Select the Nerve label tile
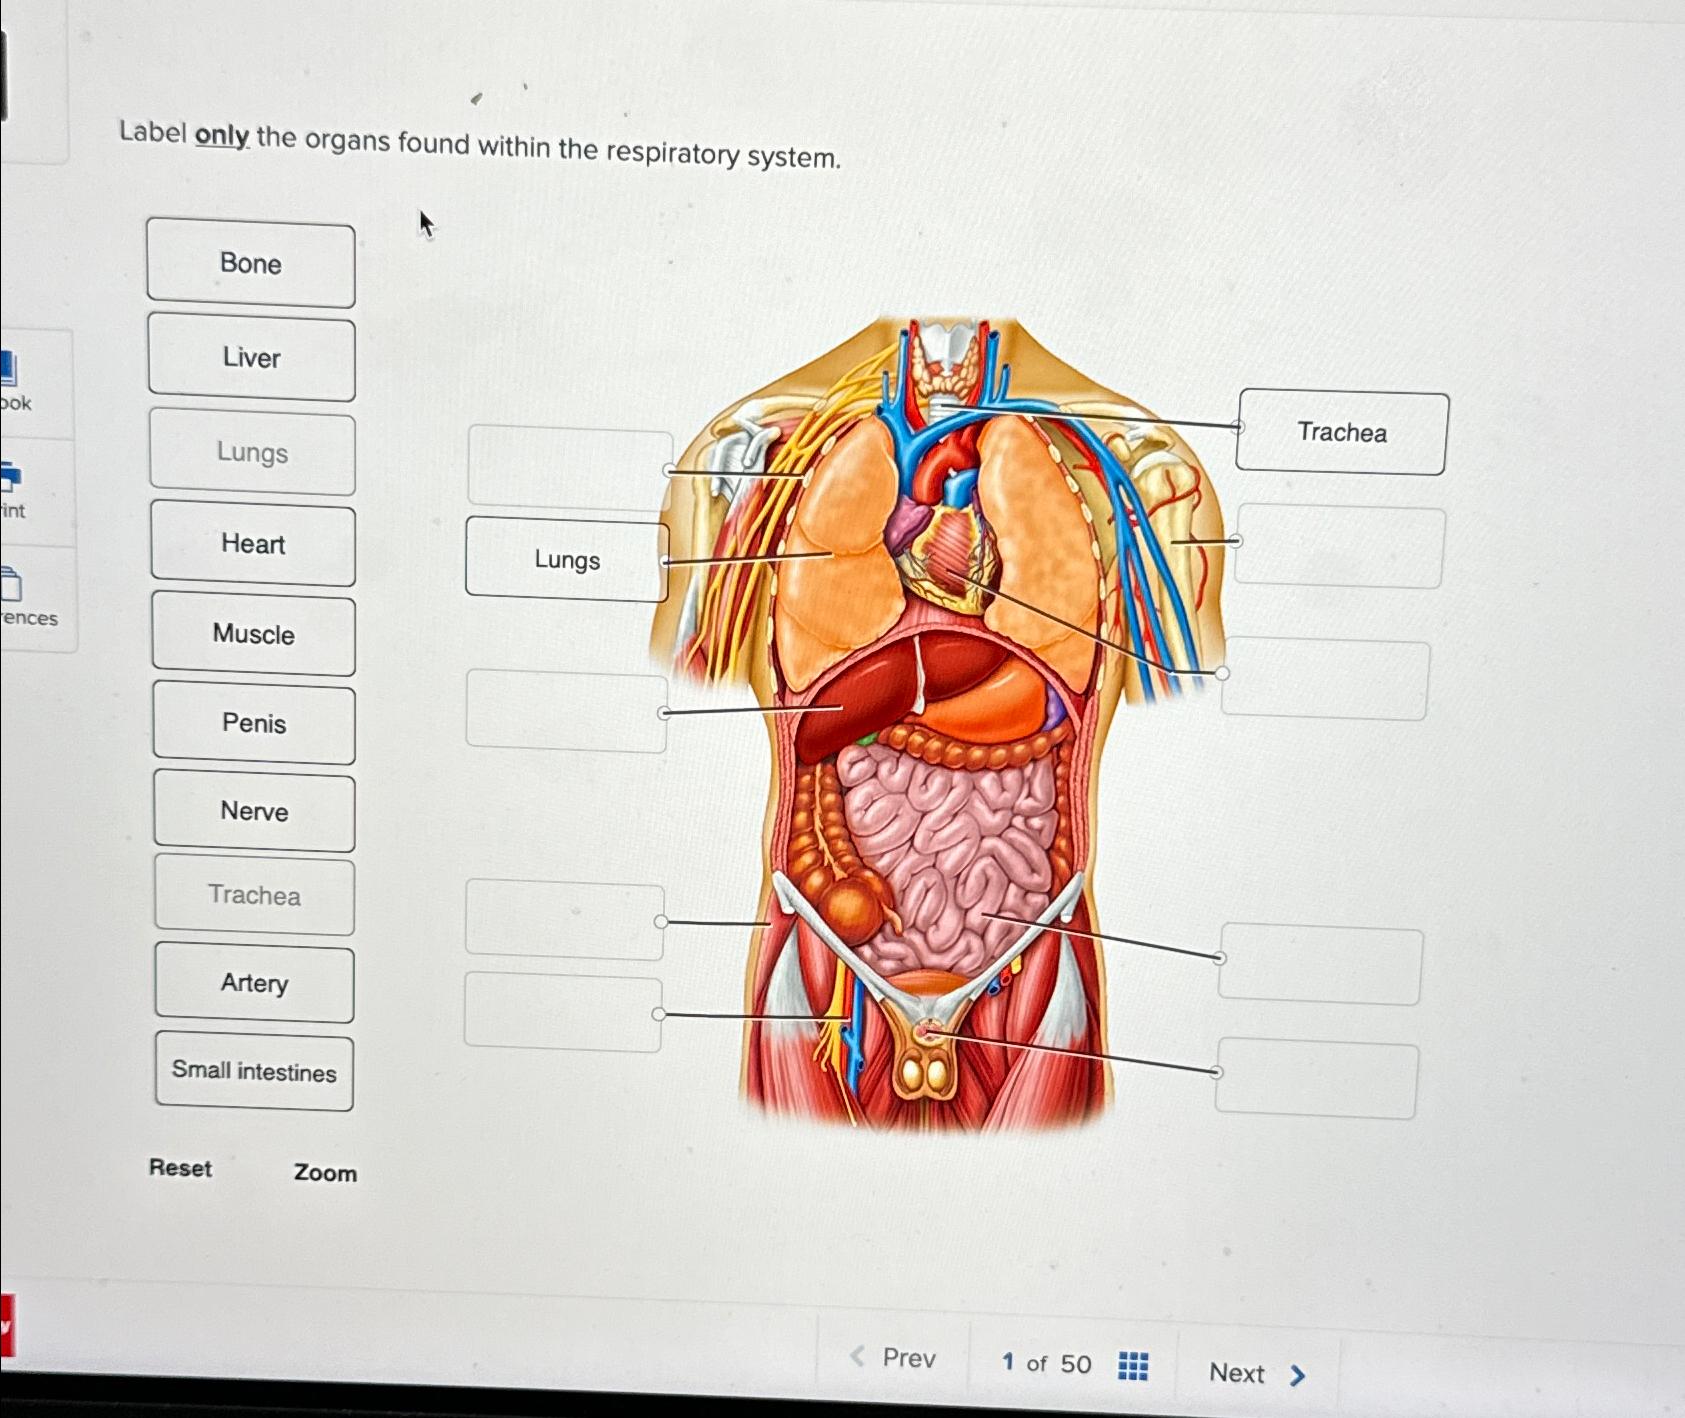The width and height of the screenshot is (1685, 1418). pyautogui.click(x=254, y=810)
